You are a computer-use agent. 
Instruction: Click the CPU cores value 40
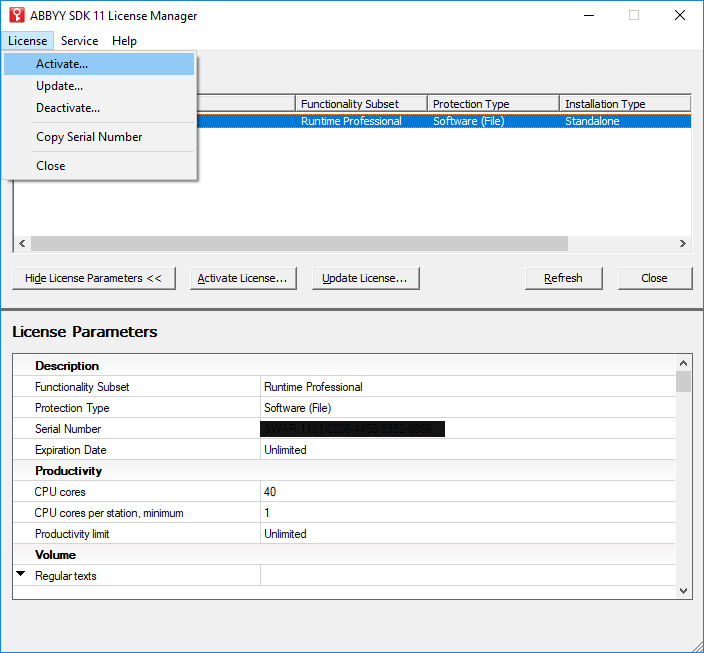pos(270,492)
